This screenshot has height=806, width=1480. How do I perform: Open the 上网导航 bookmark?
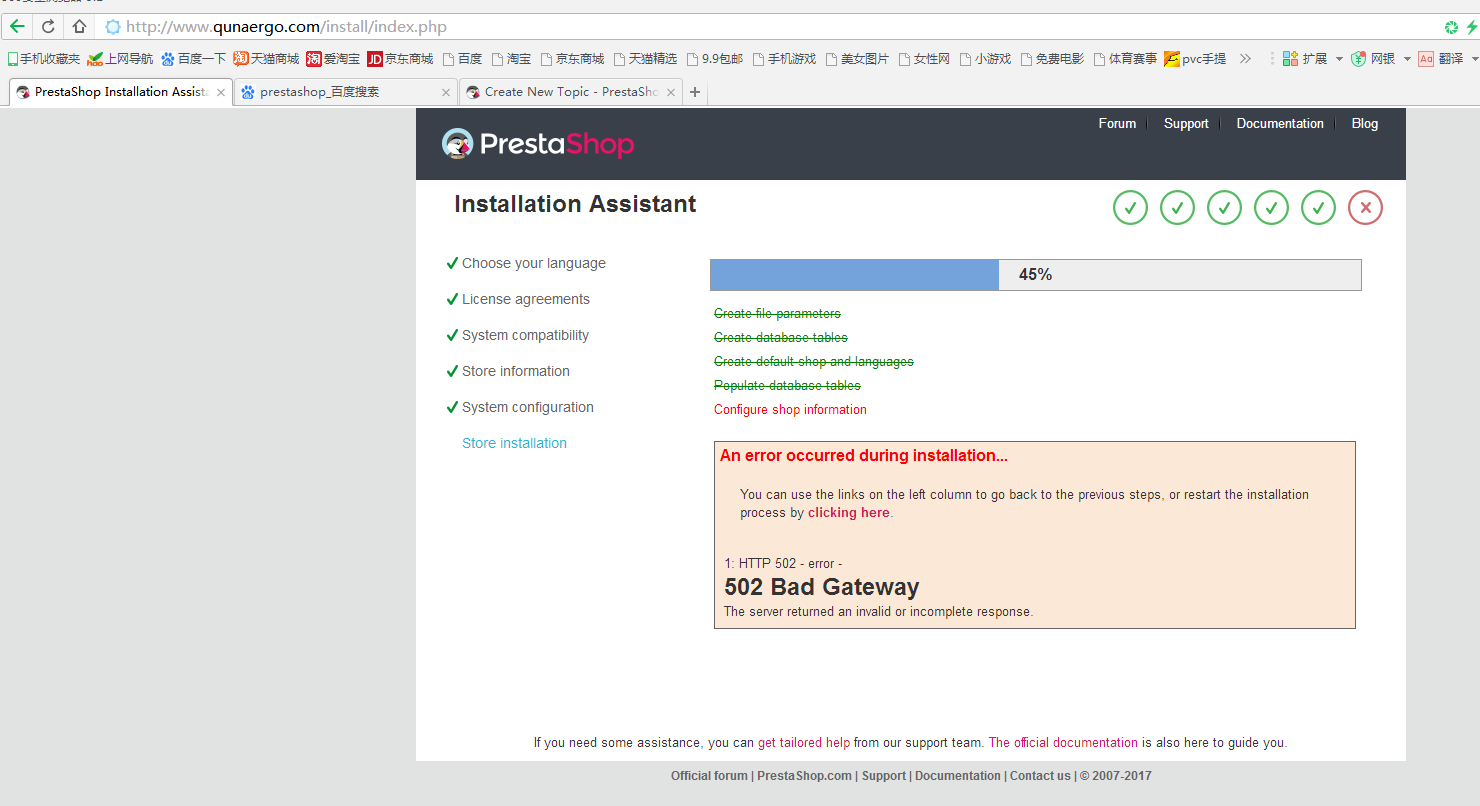(x=121, y=59)
